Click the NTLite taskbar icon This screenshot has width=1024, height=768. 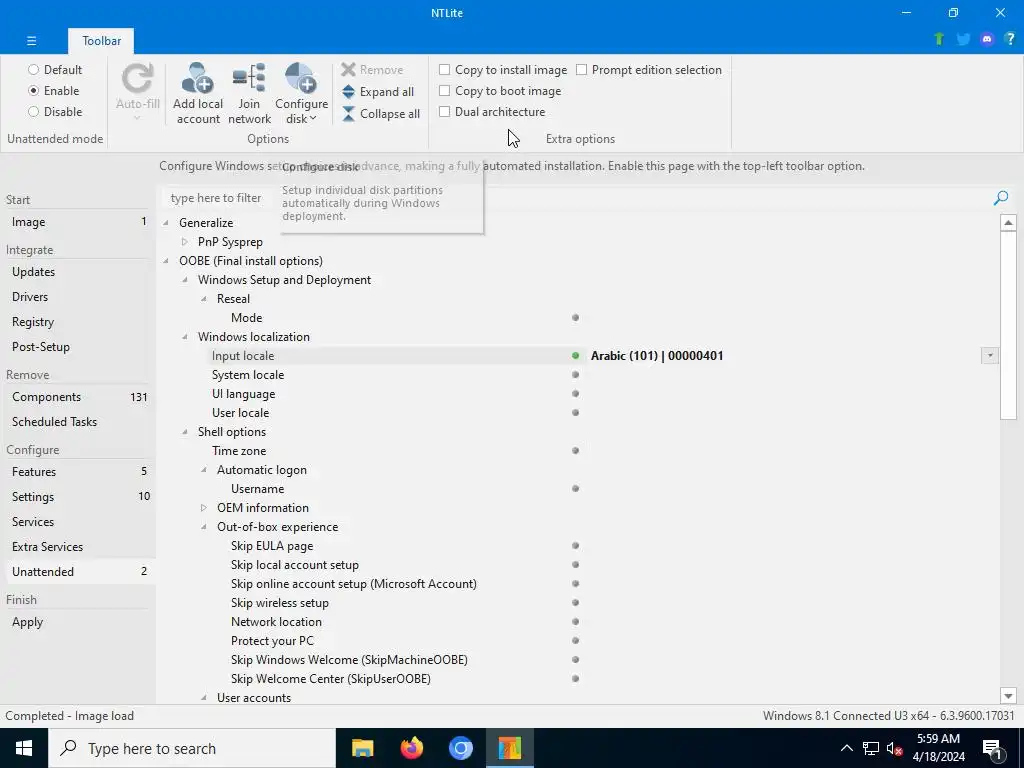coord(509,748)
